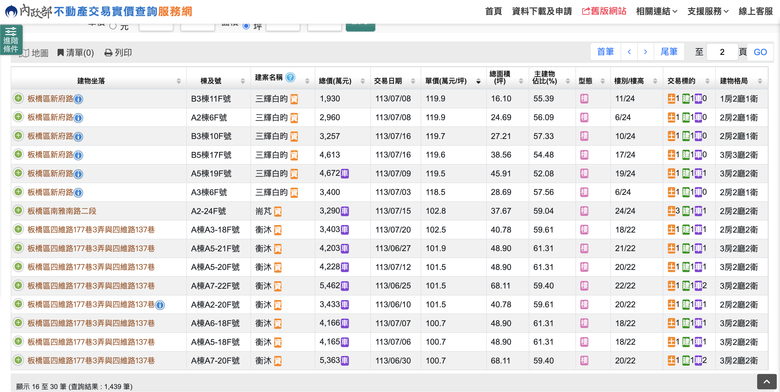
Task: Open the advanced conditions panel icon (進階條件)
Action: click(11, 40)
